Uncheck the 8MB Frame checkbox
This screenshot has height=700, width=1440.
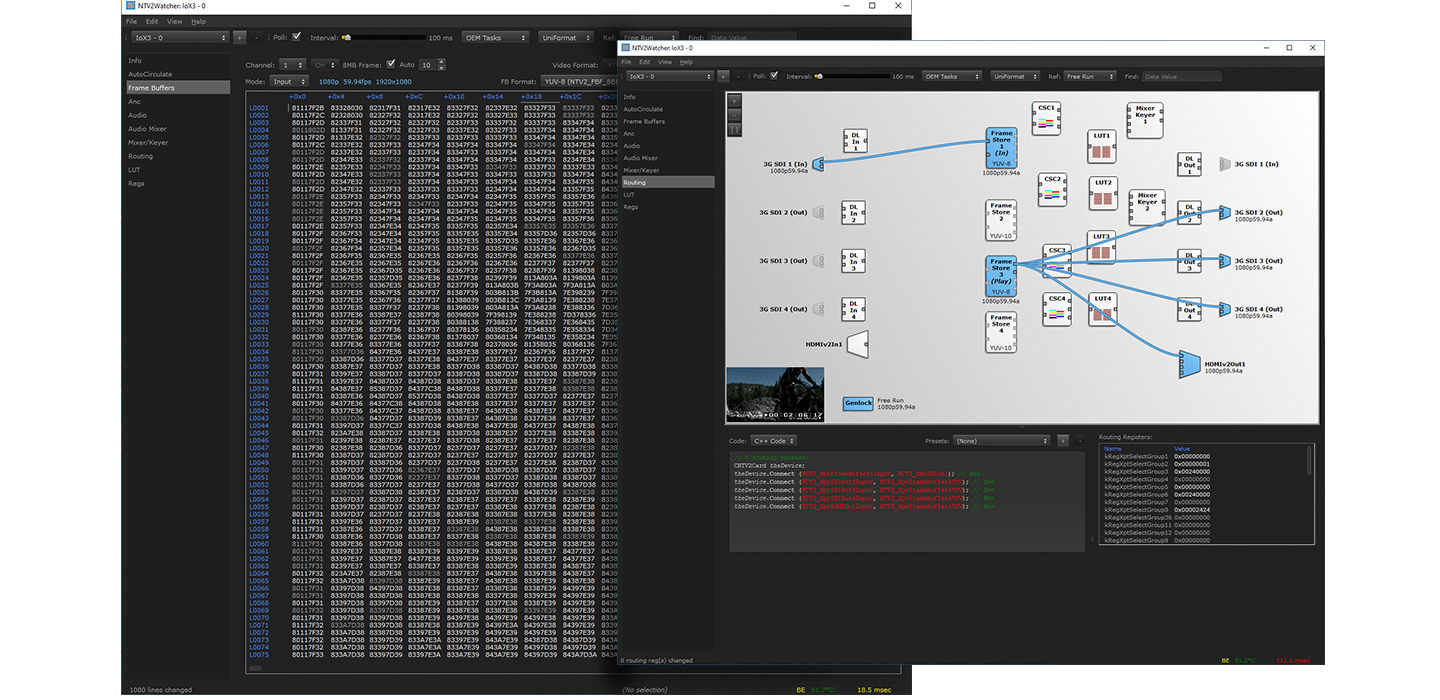(391, 64)
